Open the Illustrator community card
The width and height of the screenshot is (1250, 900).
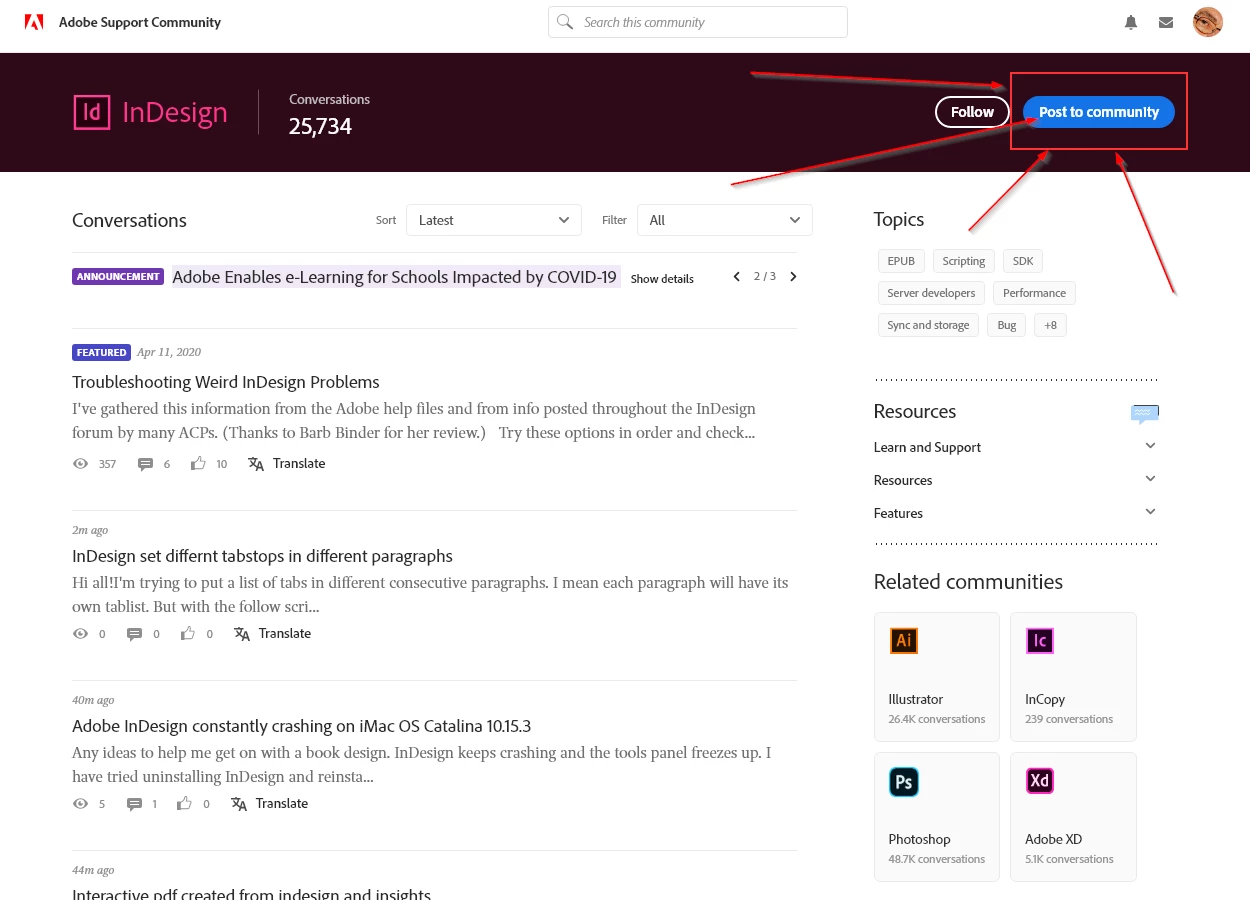pyautogui.click(x=937, y=677)
